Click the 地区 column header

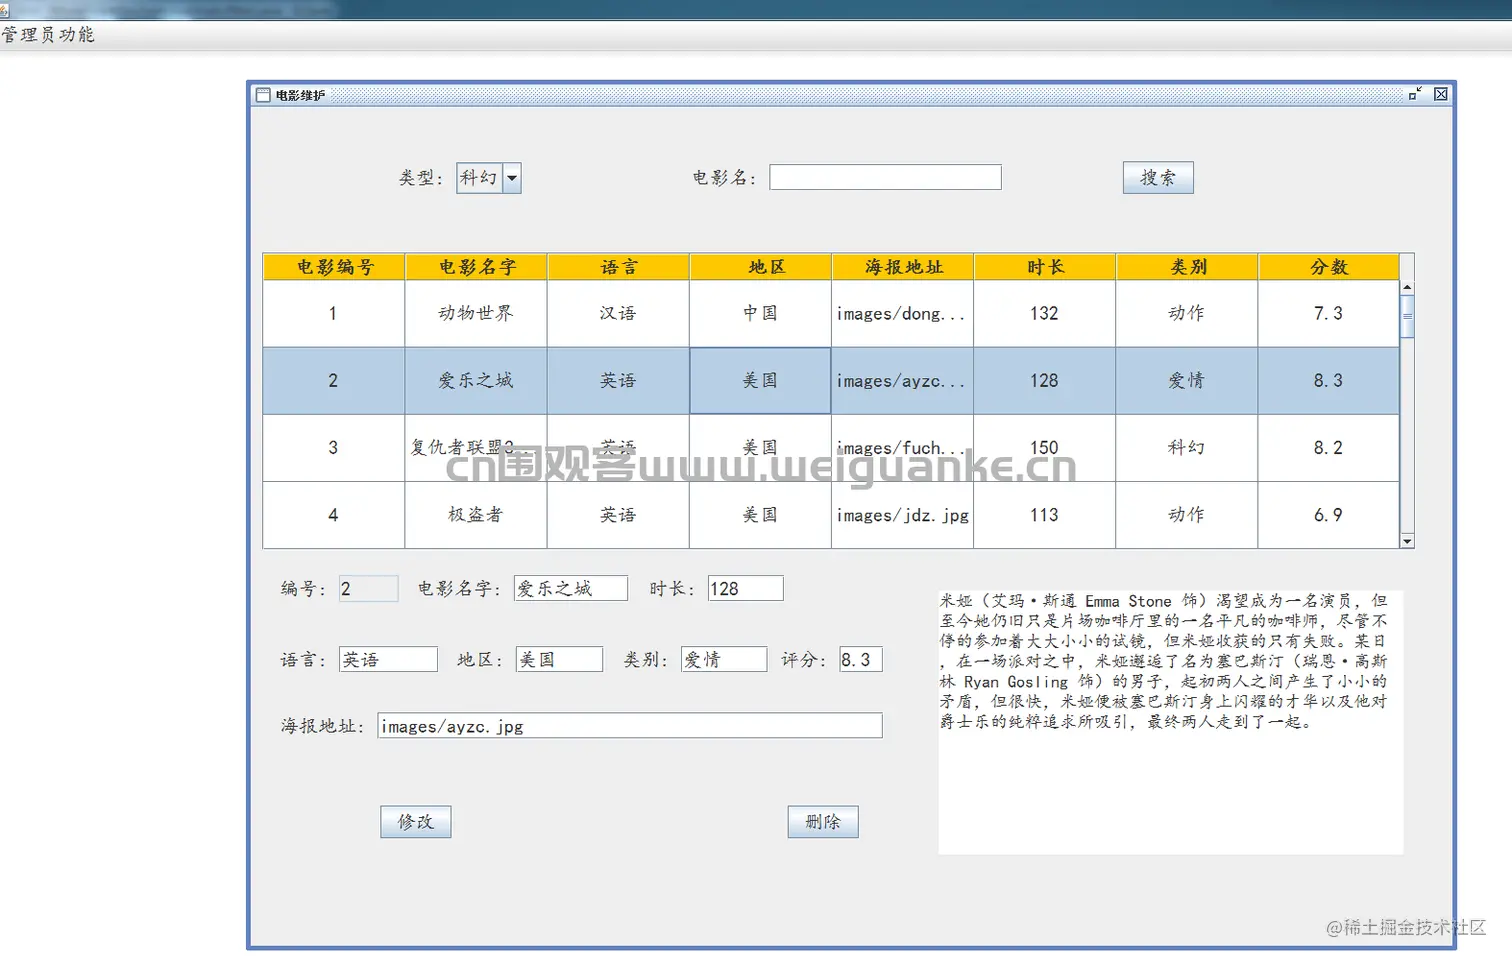(x=760, y=267)
